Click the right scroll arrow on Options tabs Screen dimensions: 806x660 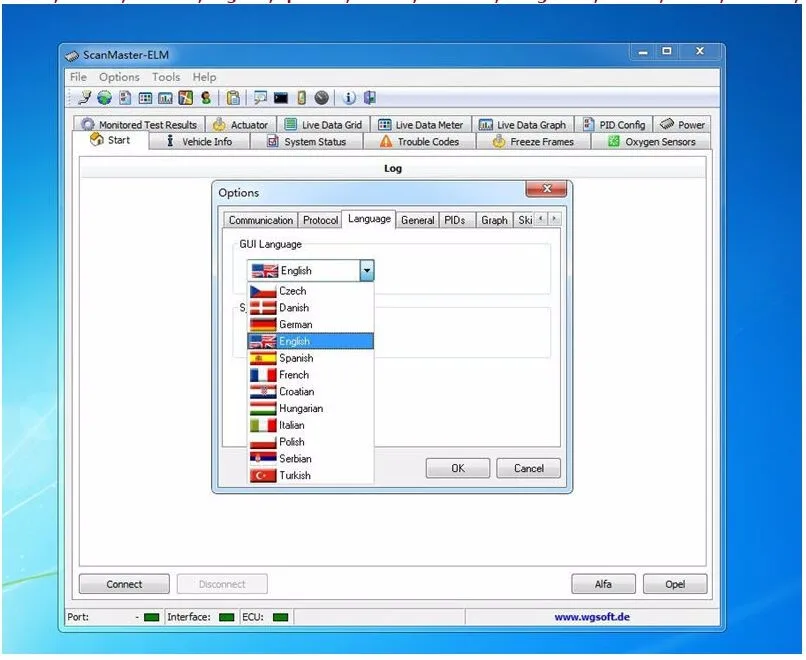(x=554, y=219)
